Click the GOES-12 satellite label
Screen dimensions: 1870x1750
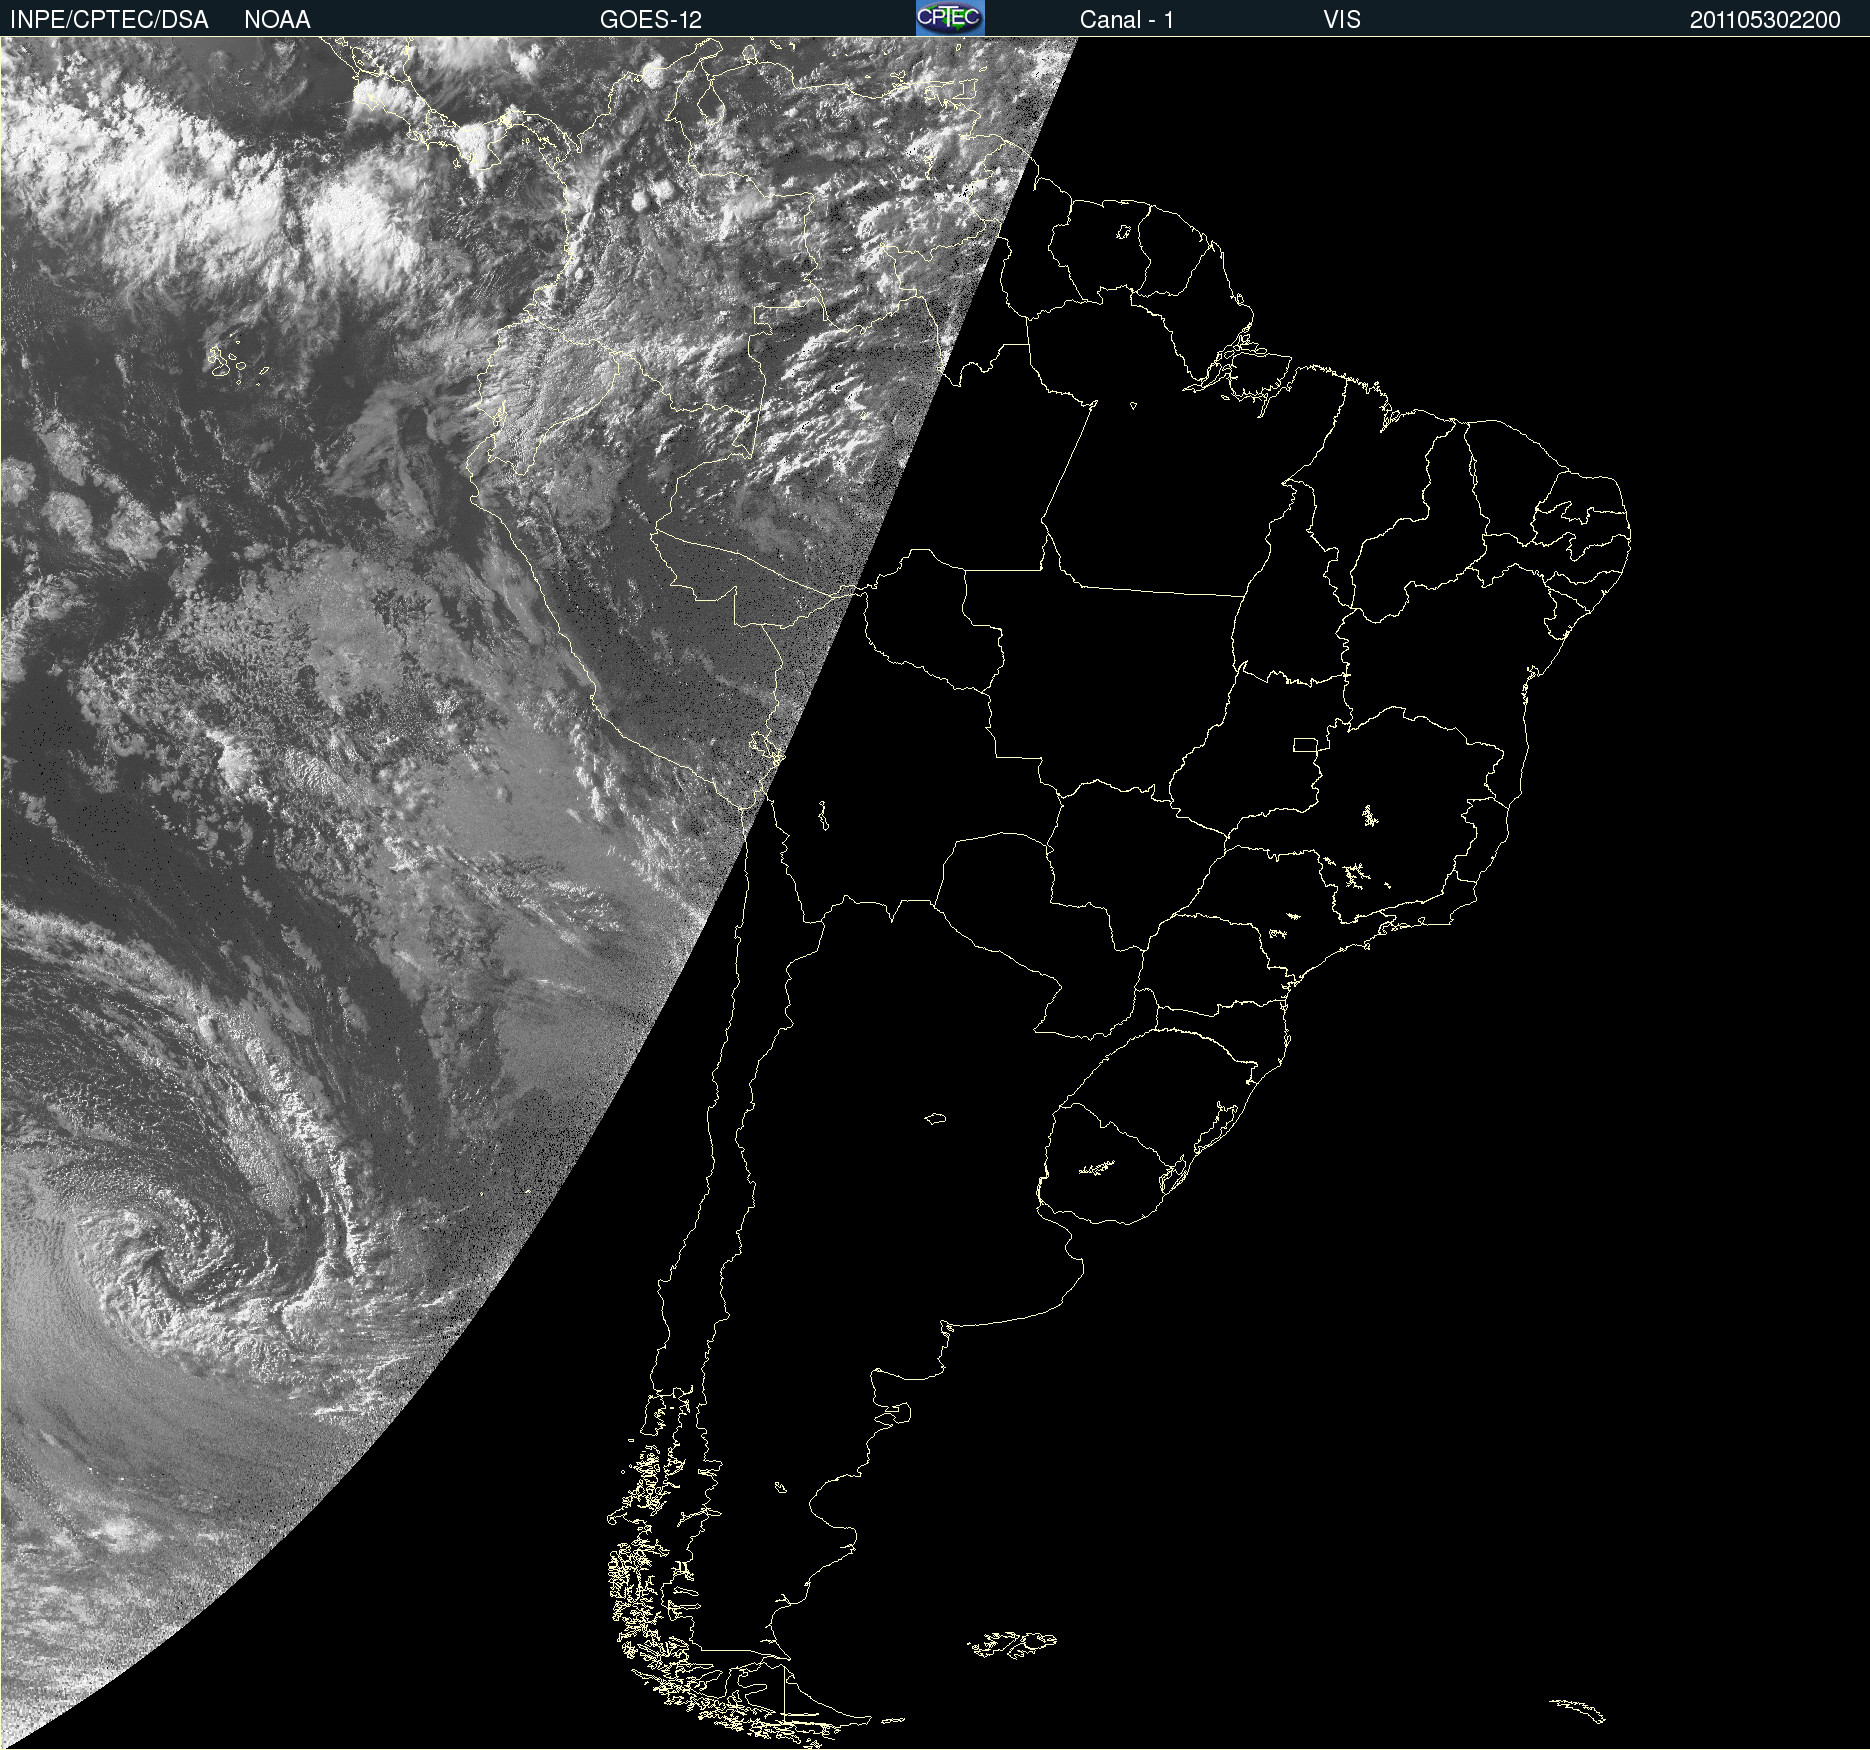651,20
